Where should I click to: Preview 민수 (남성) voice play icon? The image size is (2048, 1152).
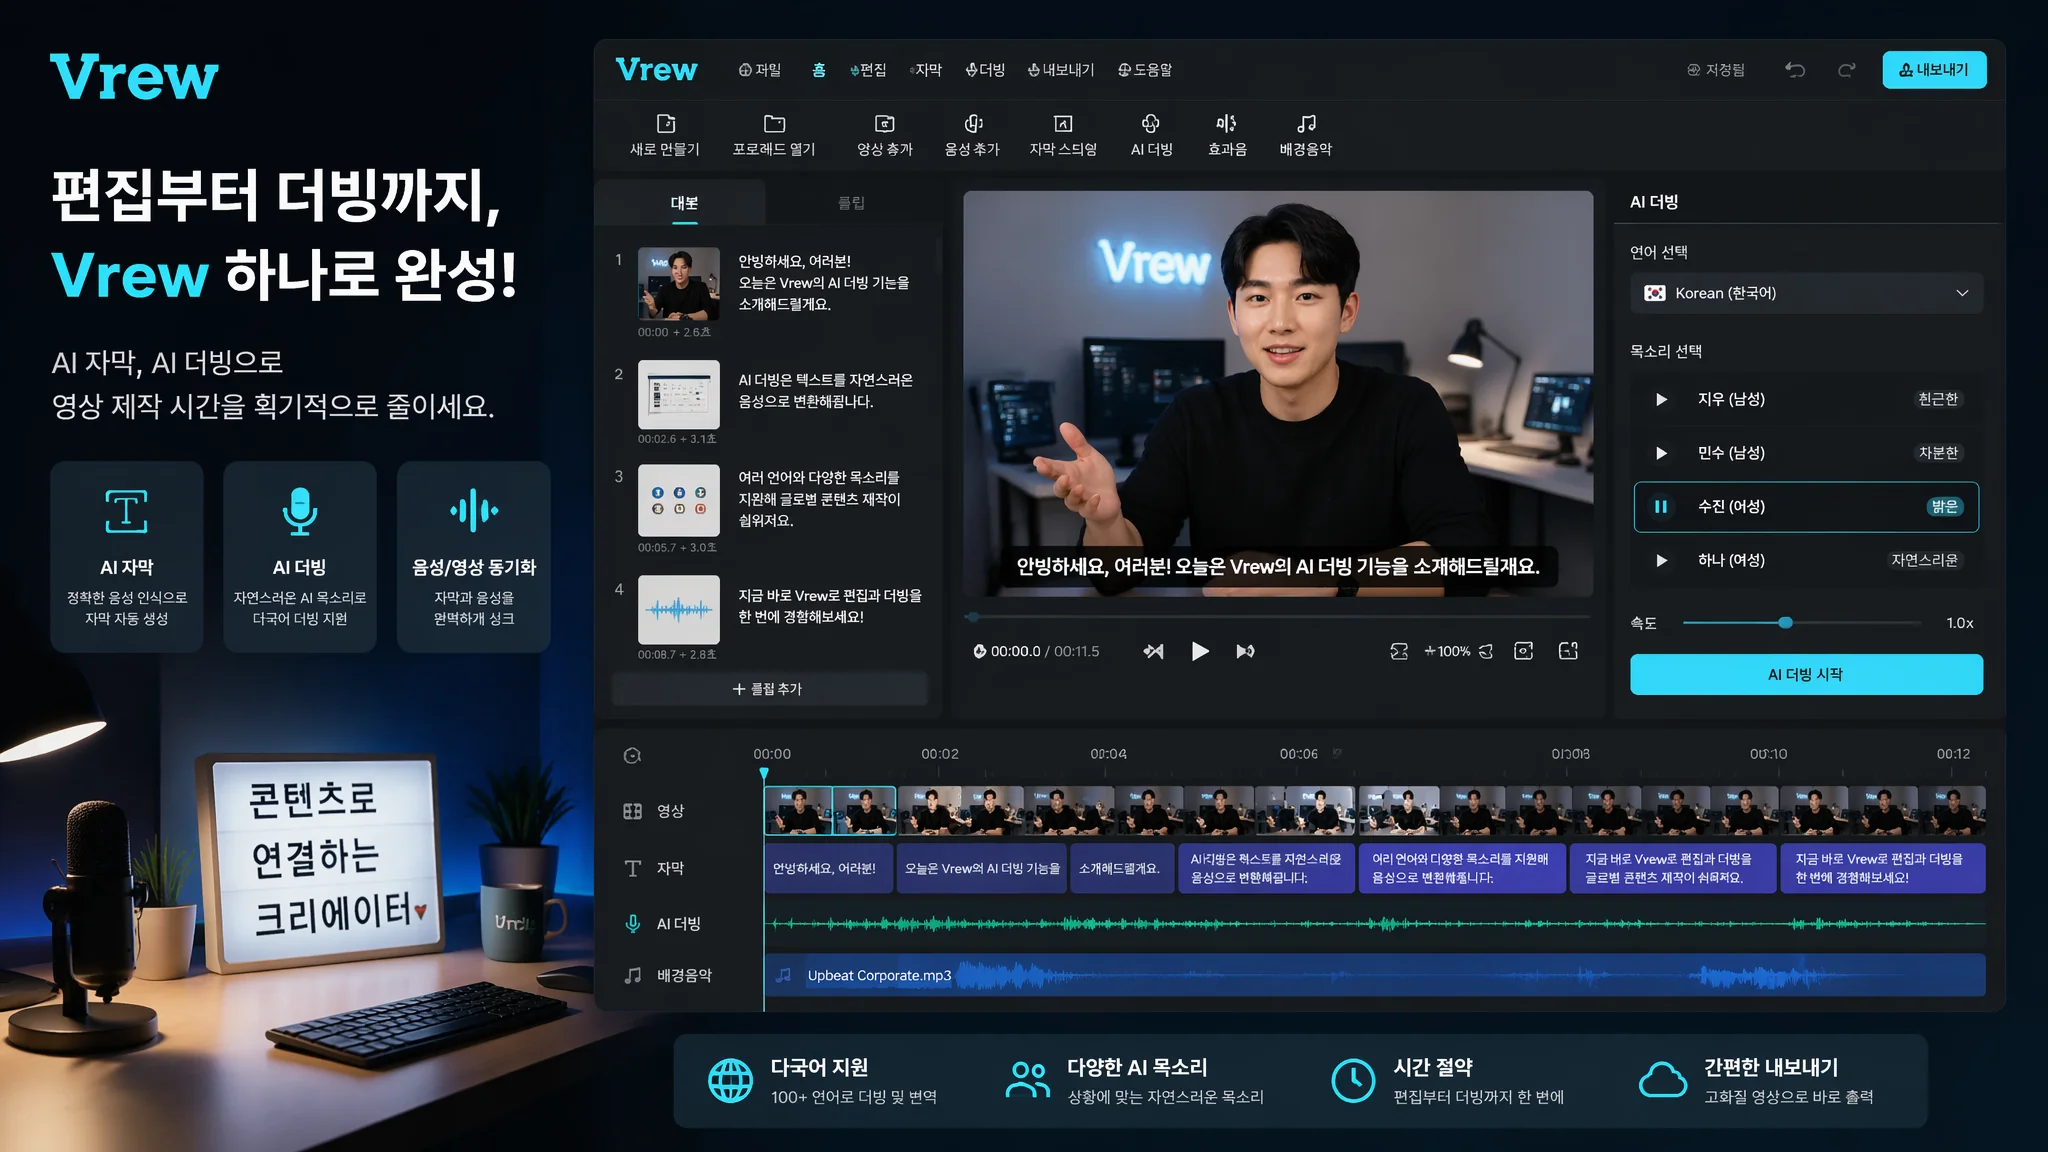pos(1661,453)
